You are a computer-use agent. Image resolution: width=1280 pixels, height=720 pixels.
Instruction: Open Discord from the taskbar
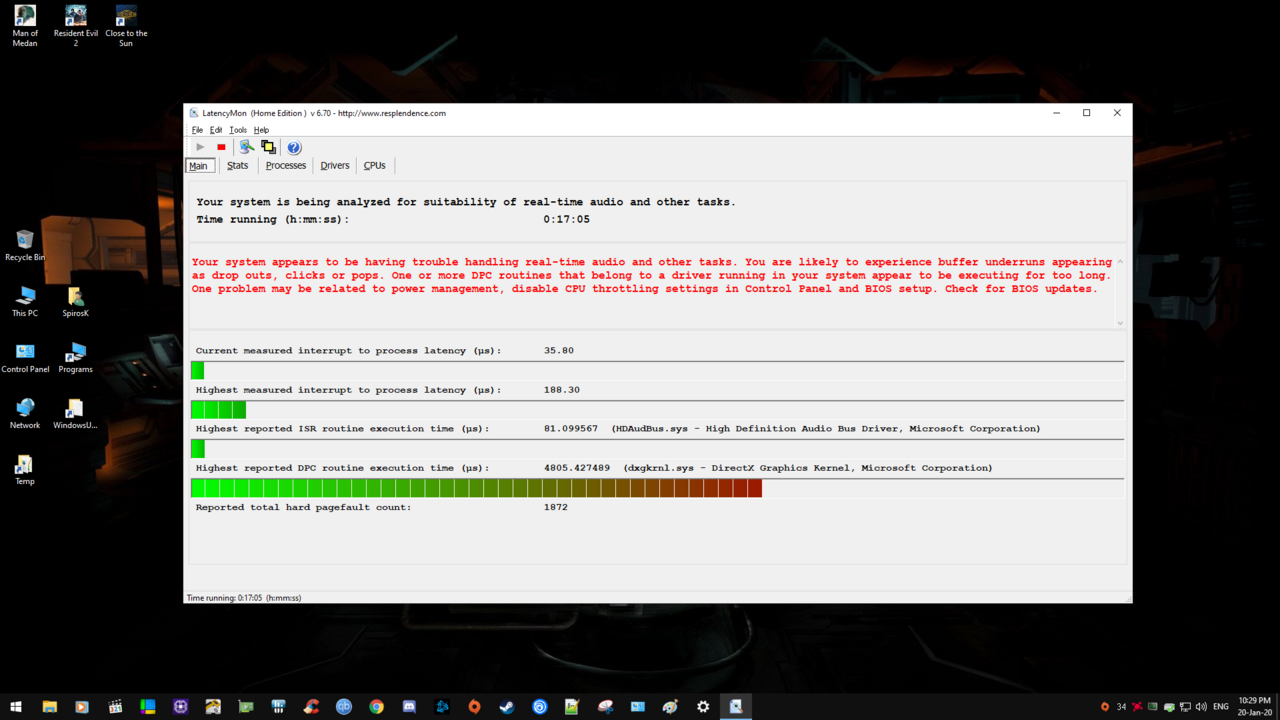[409, 706]
